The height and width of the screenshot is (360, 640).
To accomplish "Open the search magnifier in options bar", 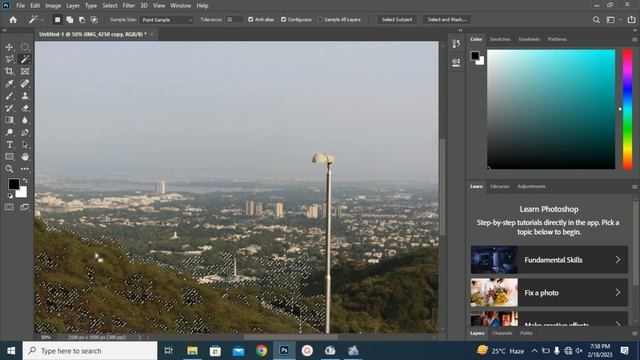I will 596,20.
